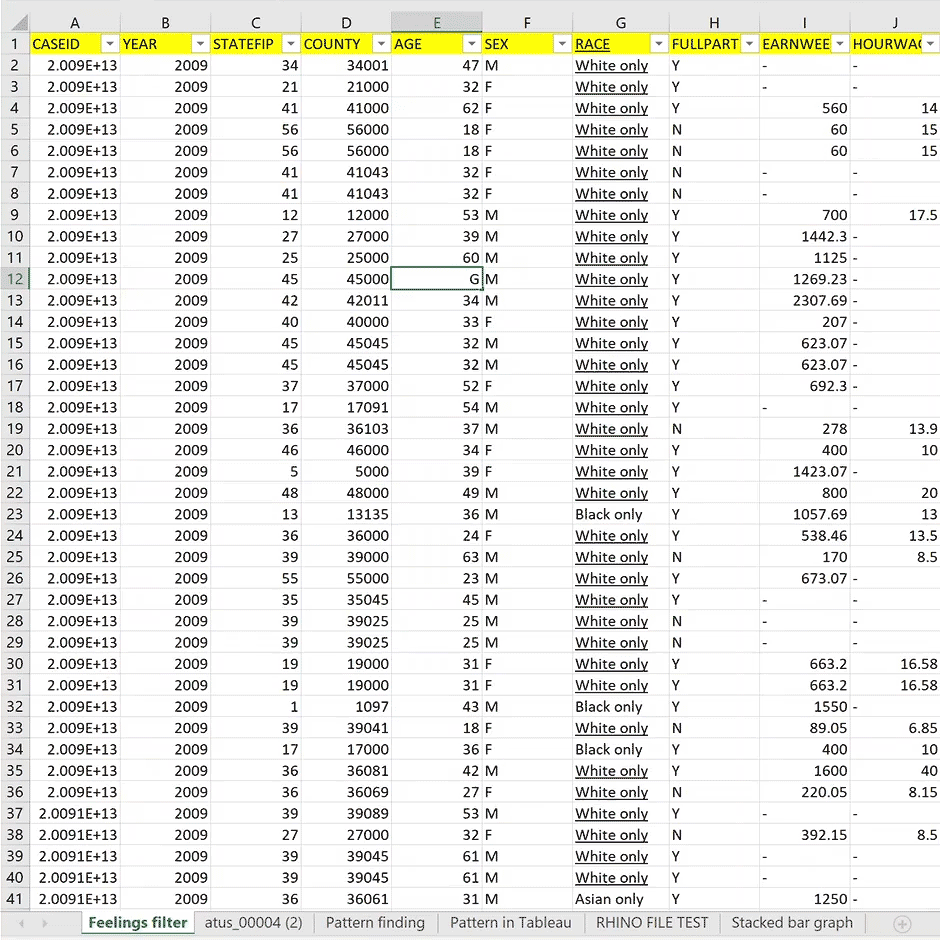Viewport: 940px width, 940px height.
Task: Open the FULLPART filter dropdown
Action: [x=749, y=44]
